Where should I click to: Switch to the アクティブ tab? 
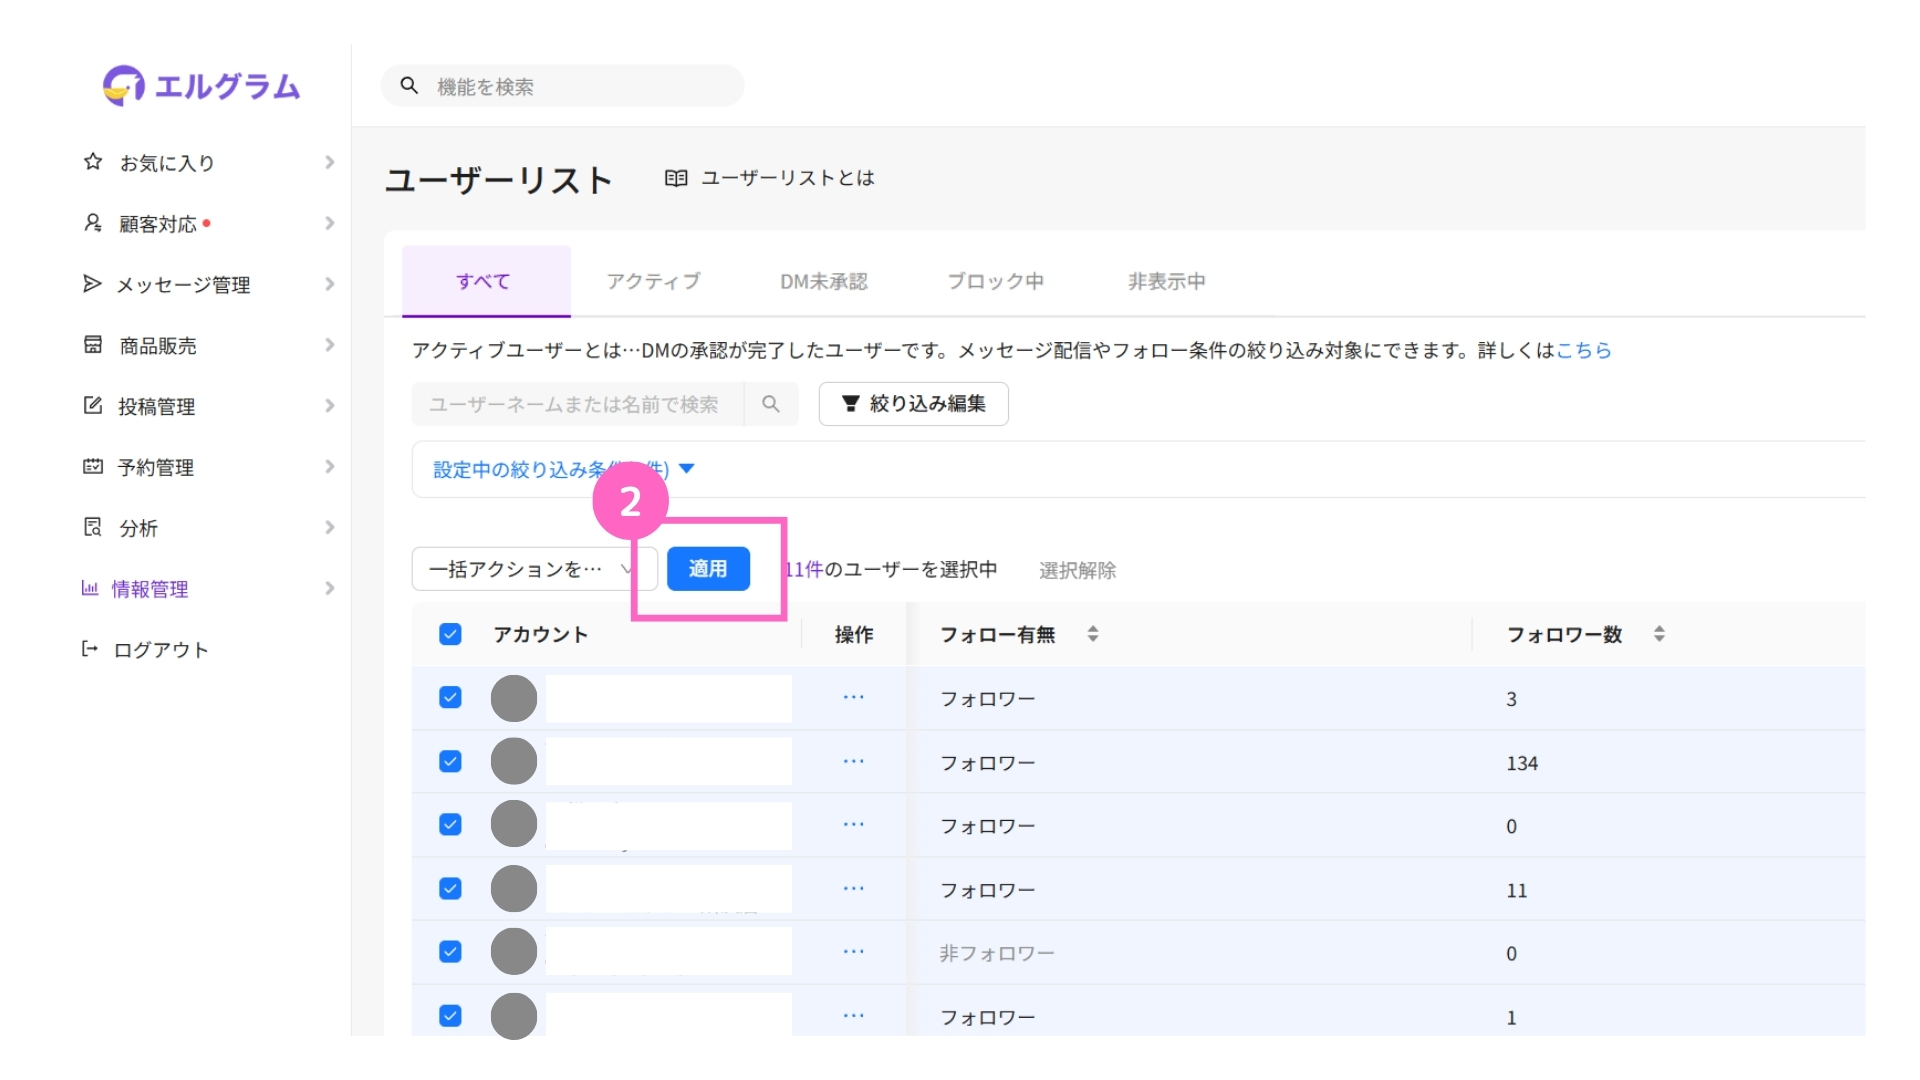coord(653,282)
